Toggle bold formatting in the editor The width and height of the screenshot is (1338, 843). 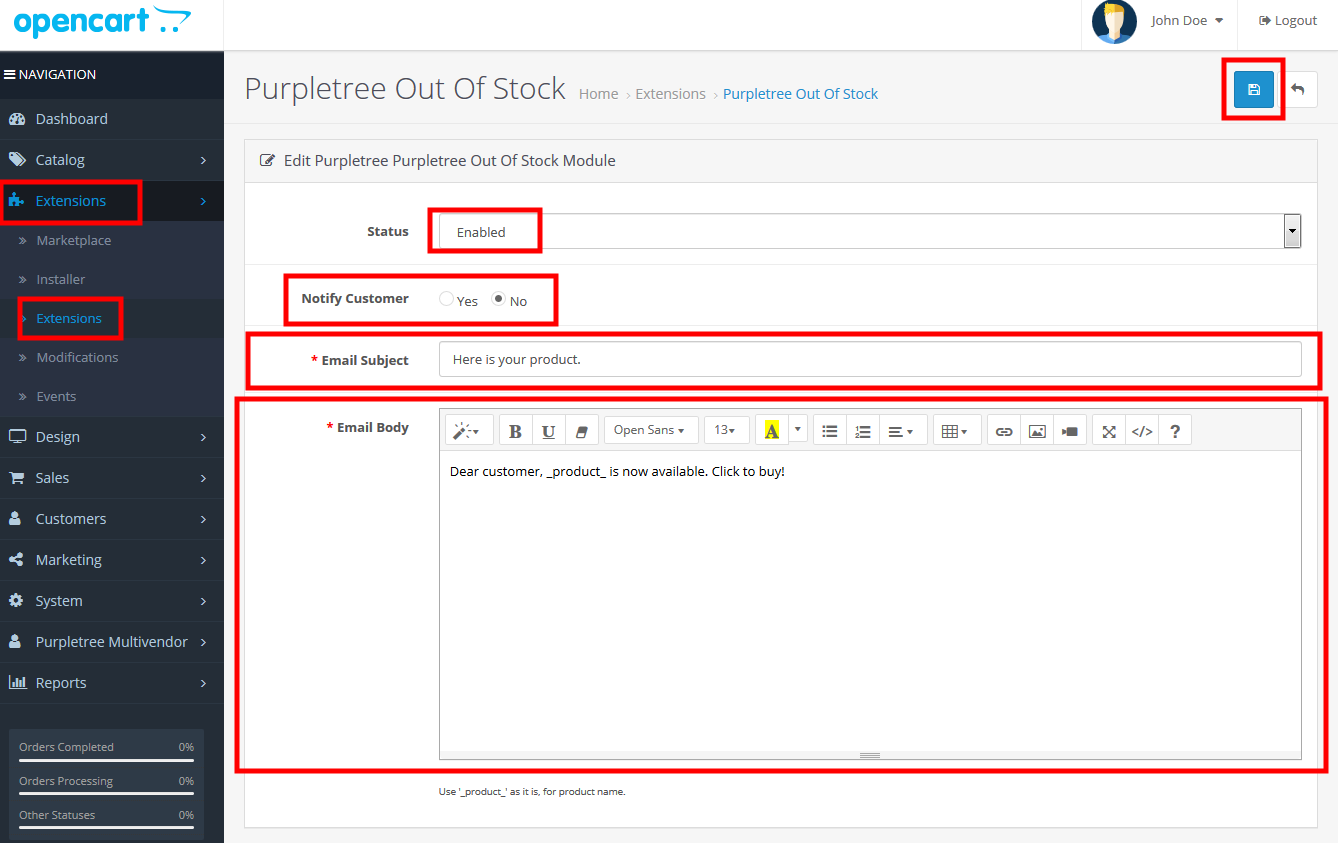516,431
